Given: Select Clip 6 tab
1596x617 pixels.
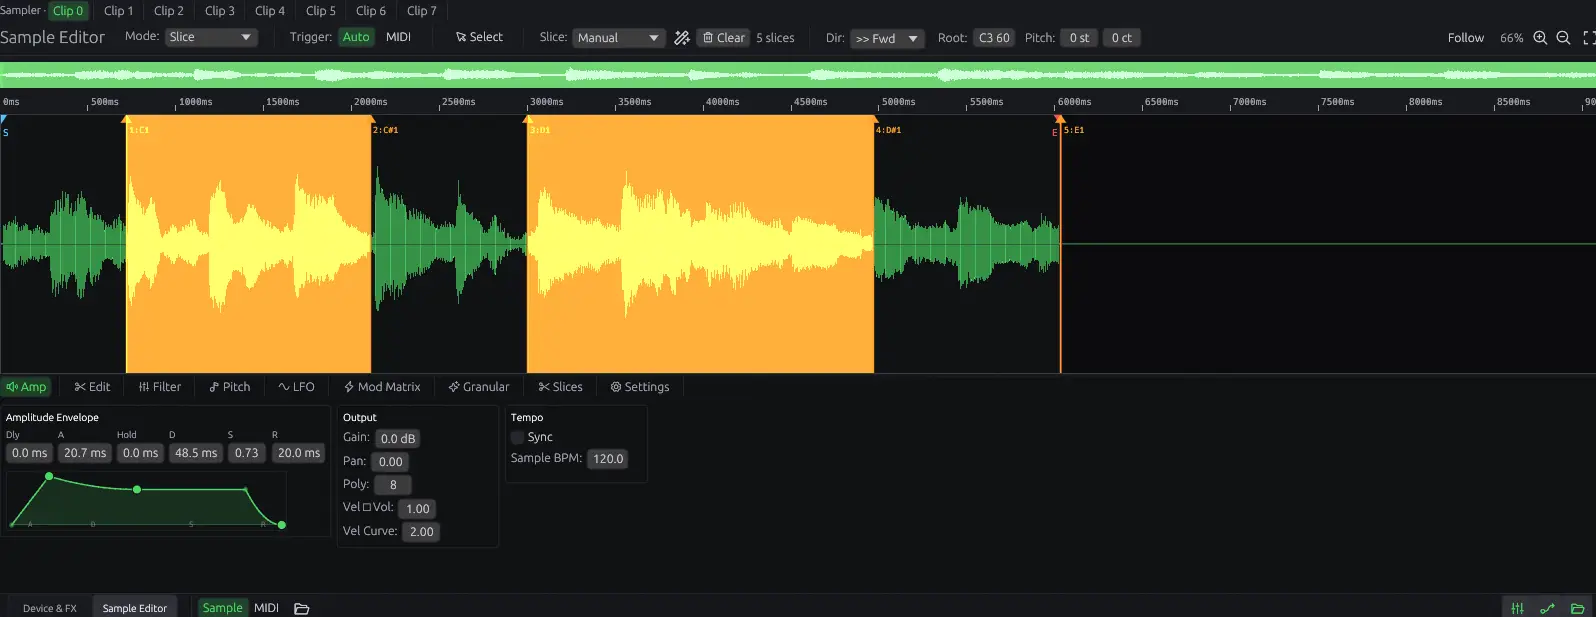Looking at the screenshot, I should (x=371, y=11).
